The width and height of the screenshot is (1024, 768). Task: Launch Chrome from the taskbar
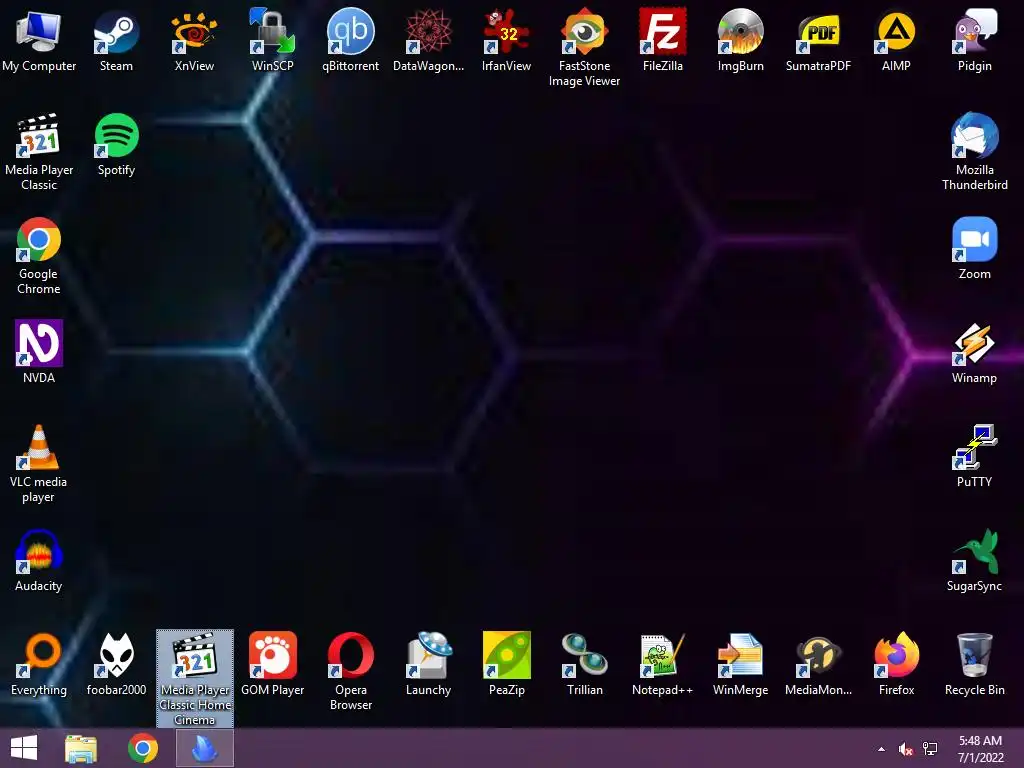click(x=142, y=748)
